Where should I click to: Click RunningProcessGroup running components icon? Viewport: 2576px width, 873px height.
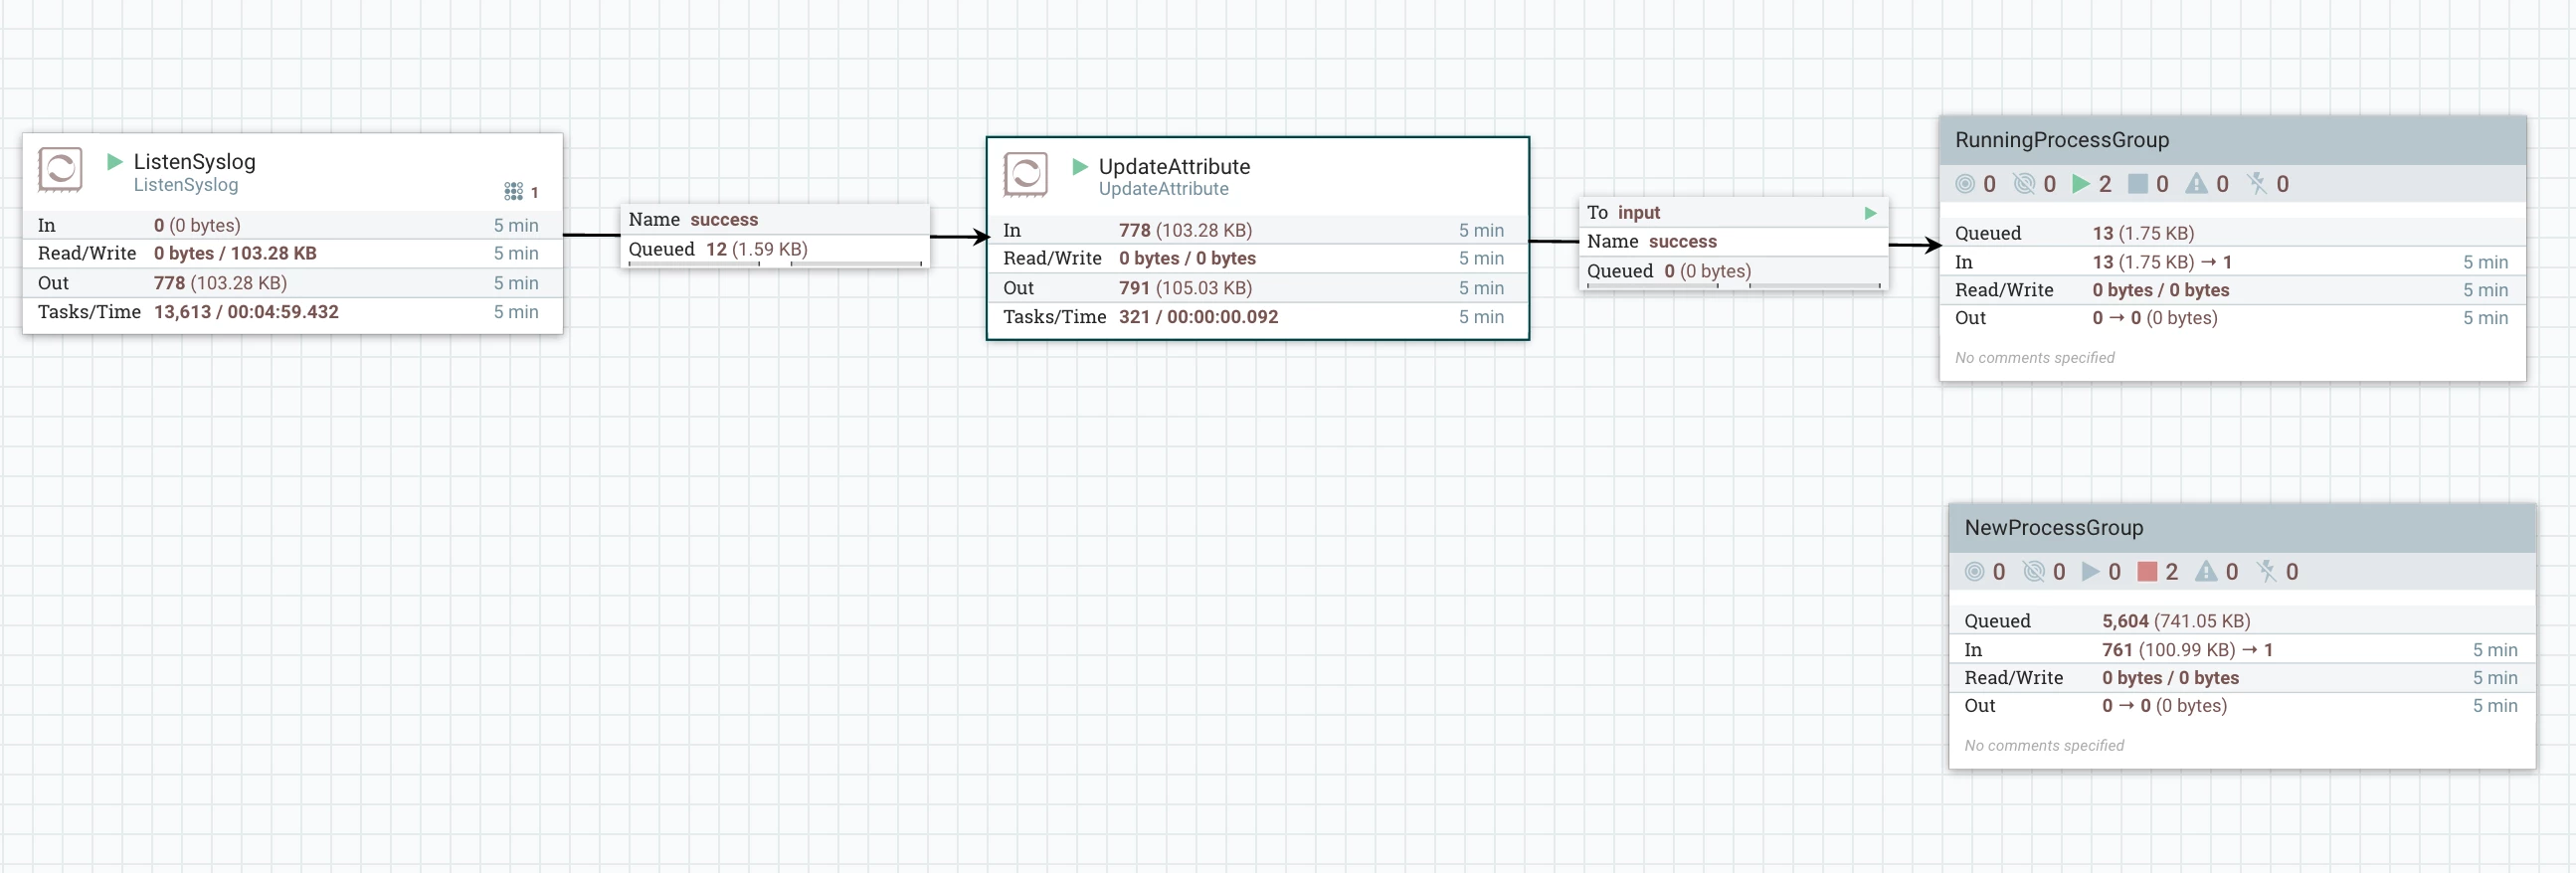tap(2081, 184)
